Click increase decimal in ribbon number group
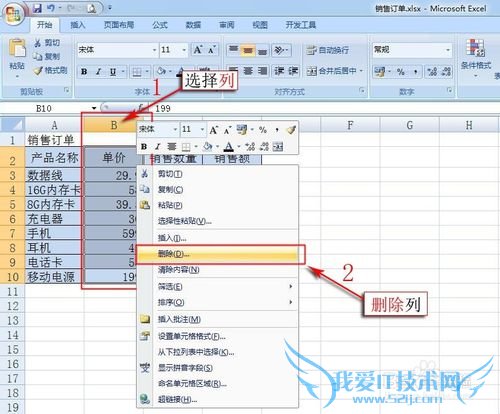Viewport: 500px width, 414px height. point(432,71)
